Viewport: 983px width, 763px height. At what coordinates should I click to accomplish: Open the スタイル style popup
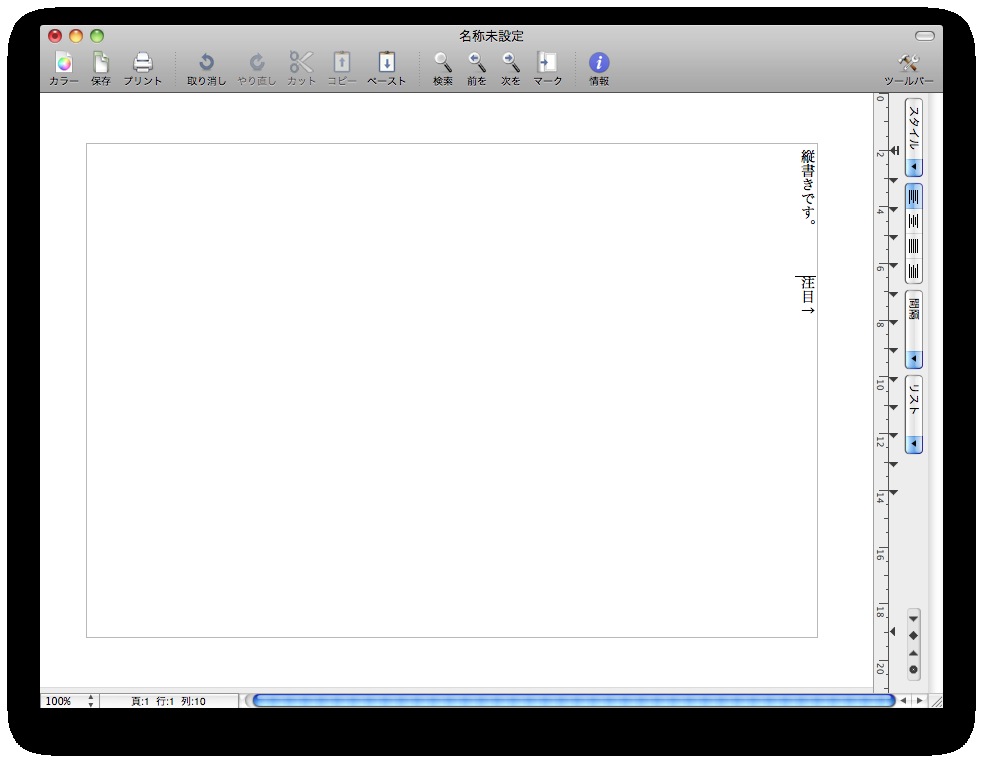click(x=913, y=137)
